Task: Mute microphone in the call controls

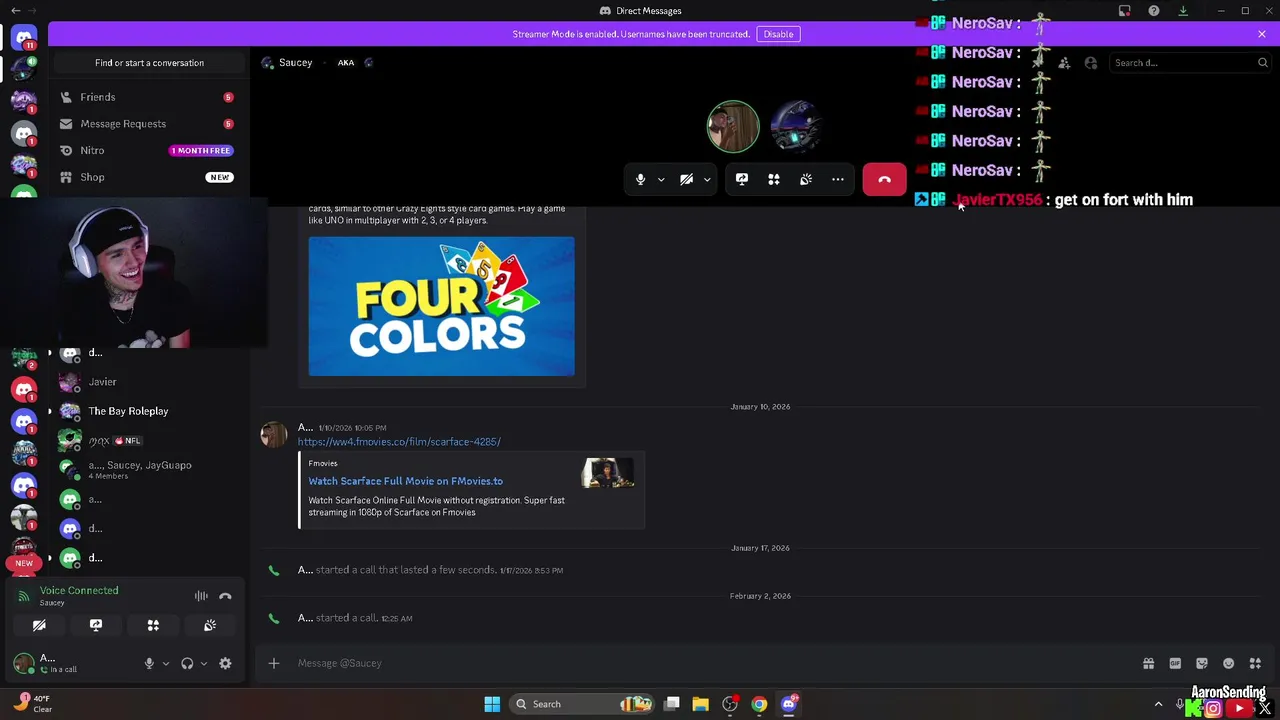Action: coord(640,179)
